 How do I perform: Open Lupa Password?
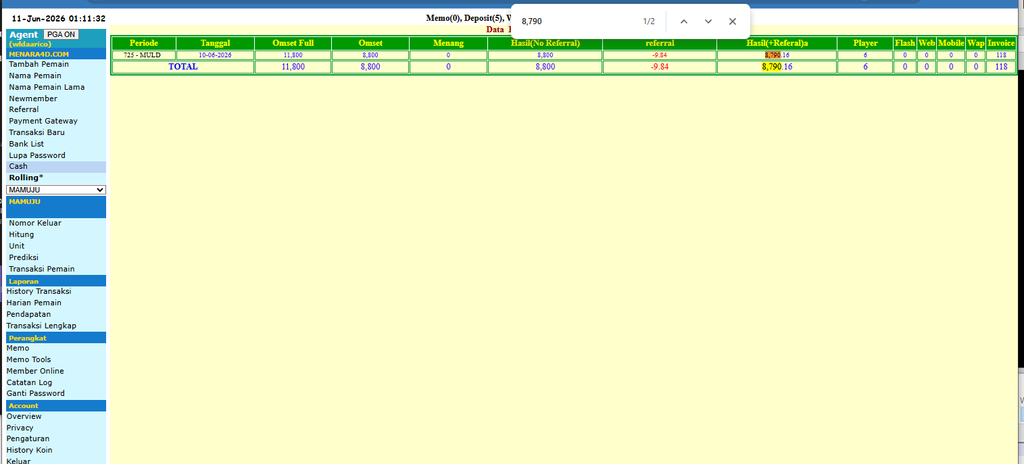coord(37,156)
